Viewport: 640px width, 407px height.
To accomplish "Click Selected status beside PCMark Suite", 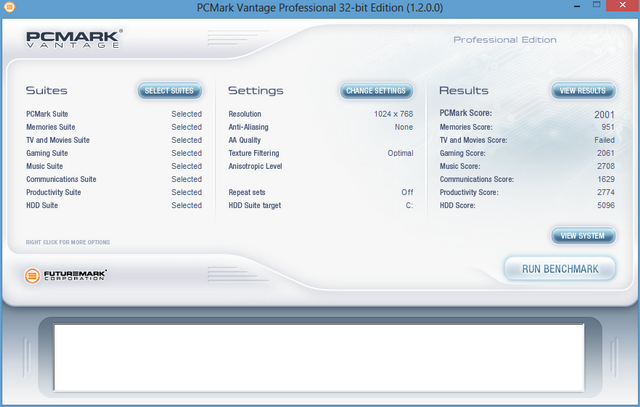I will (x=187, y=114).
